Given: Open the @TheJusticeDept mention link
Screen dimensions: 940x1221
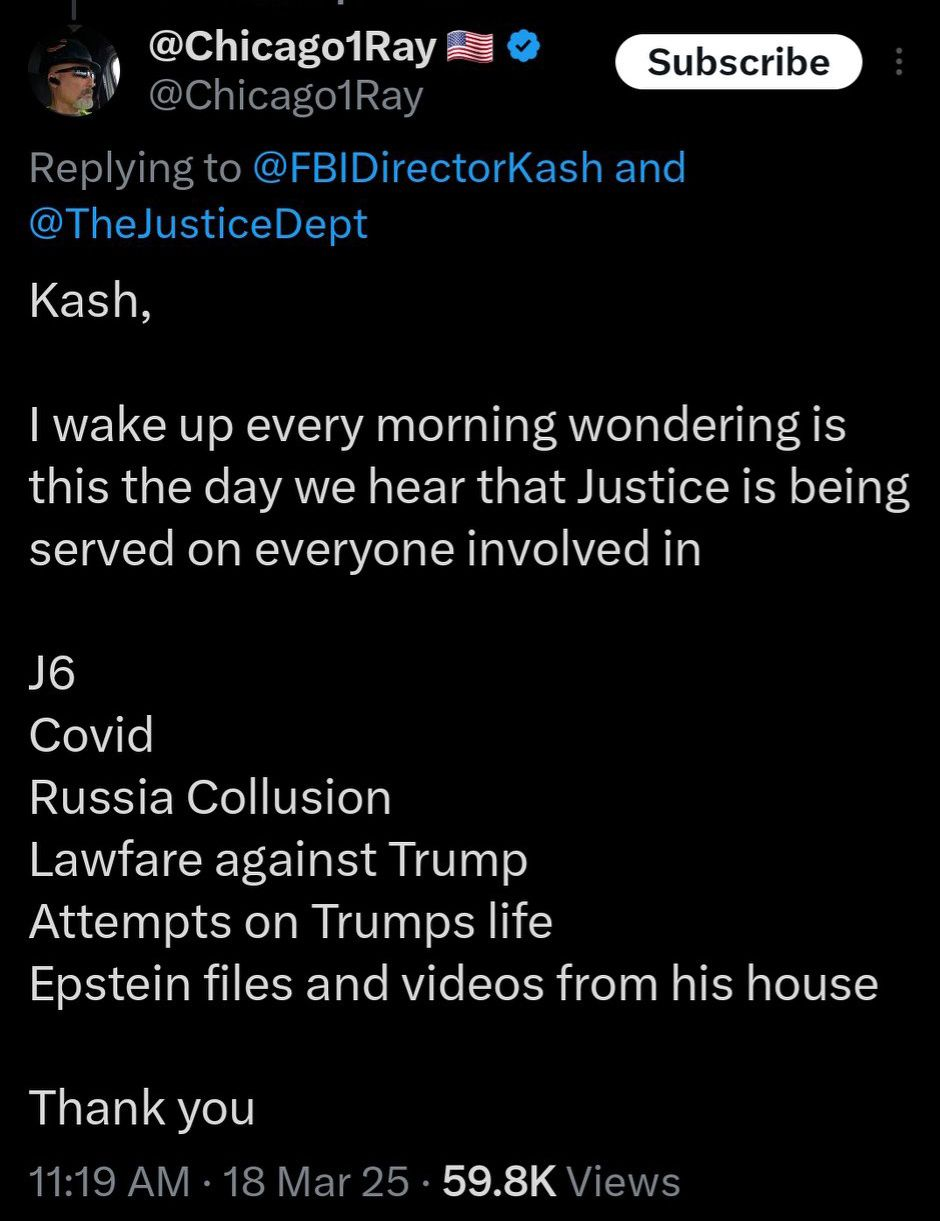Looking at the screenshot, I should 199,222.
